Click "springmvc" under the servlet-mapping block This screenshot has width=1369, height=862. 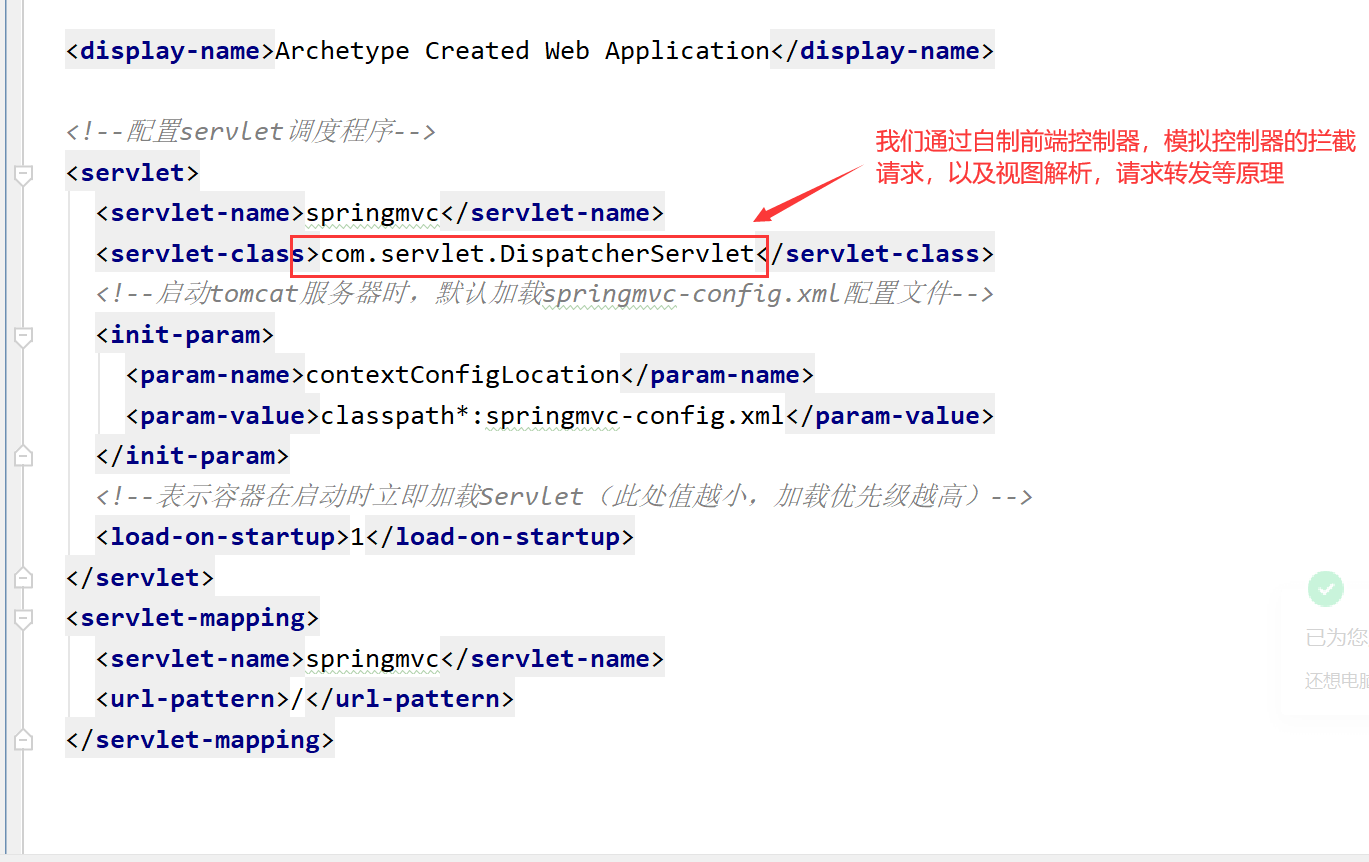[373, 659]
